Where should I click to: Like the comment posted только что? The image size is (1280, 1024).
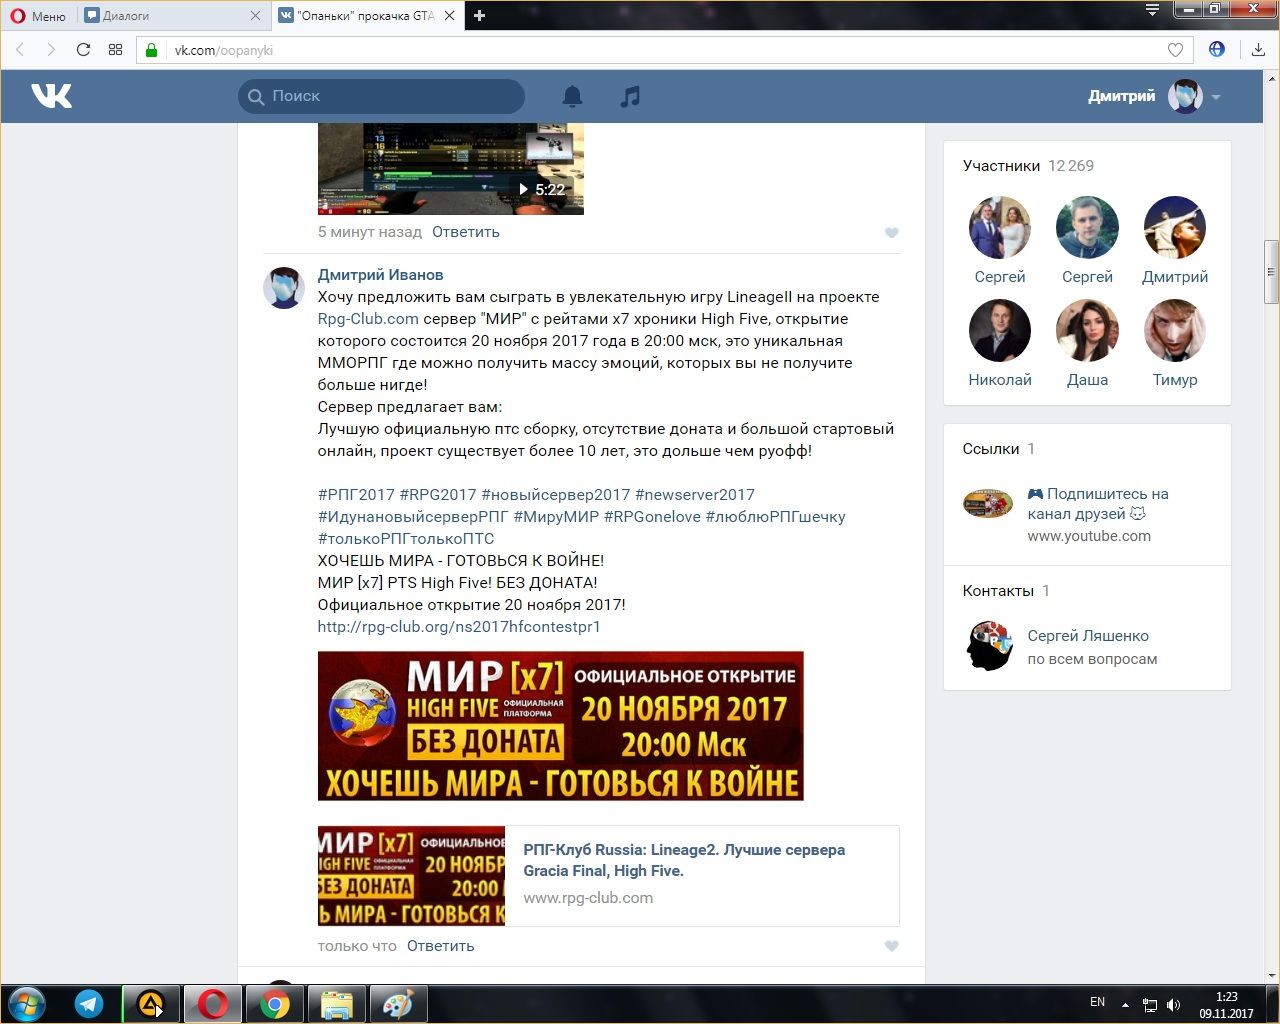coord(892,946)
